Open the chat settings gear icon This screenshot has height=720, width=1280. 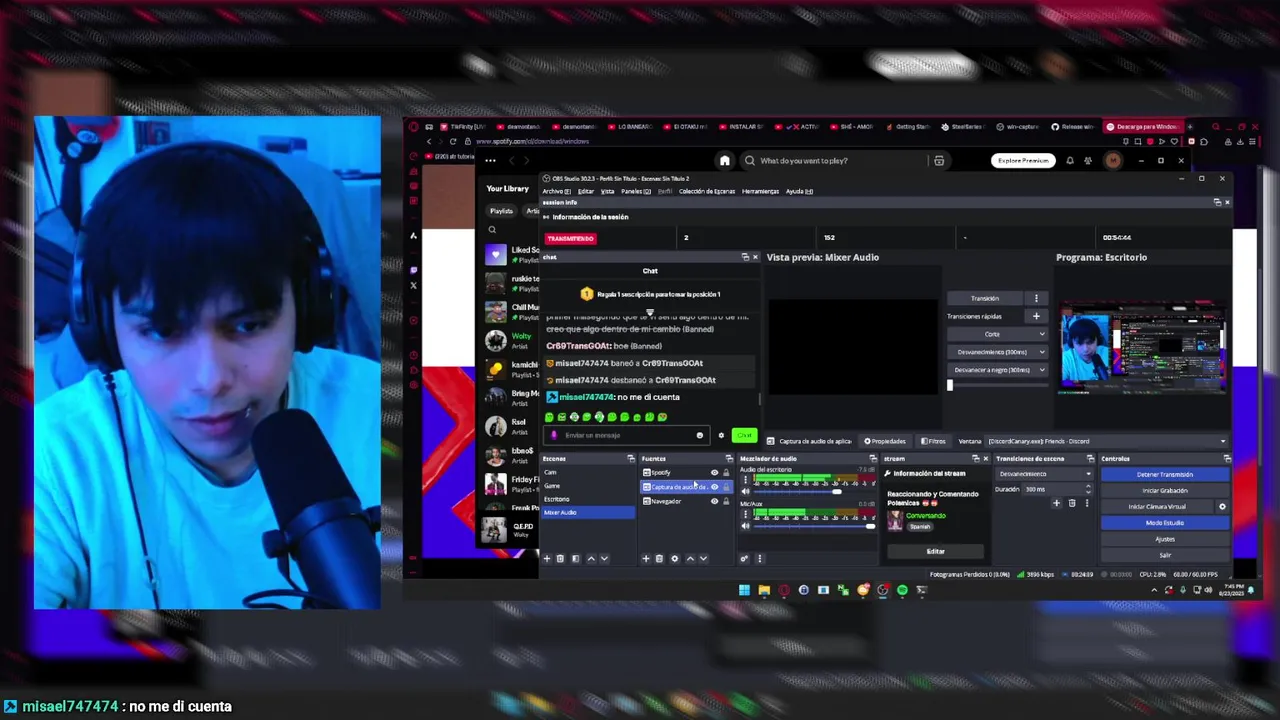coord(721,436)
